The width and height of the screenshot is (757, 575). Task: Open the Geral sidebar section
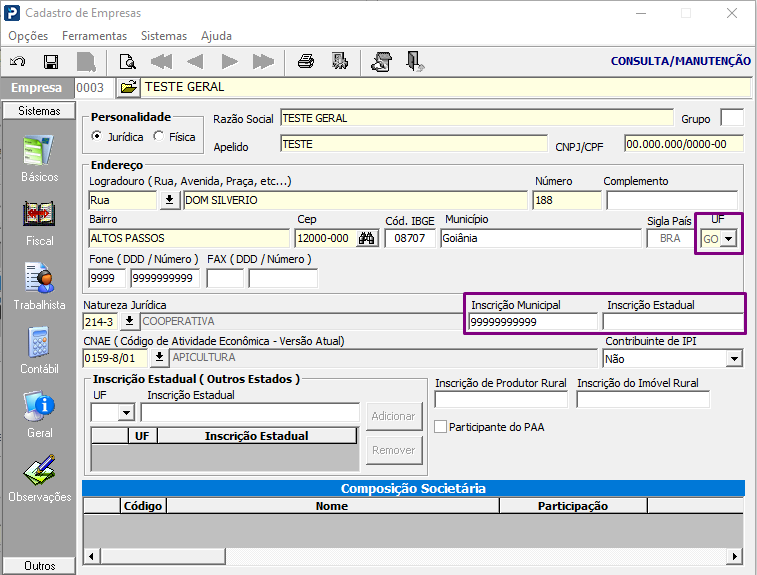(39, 415)
